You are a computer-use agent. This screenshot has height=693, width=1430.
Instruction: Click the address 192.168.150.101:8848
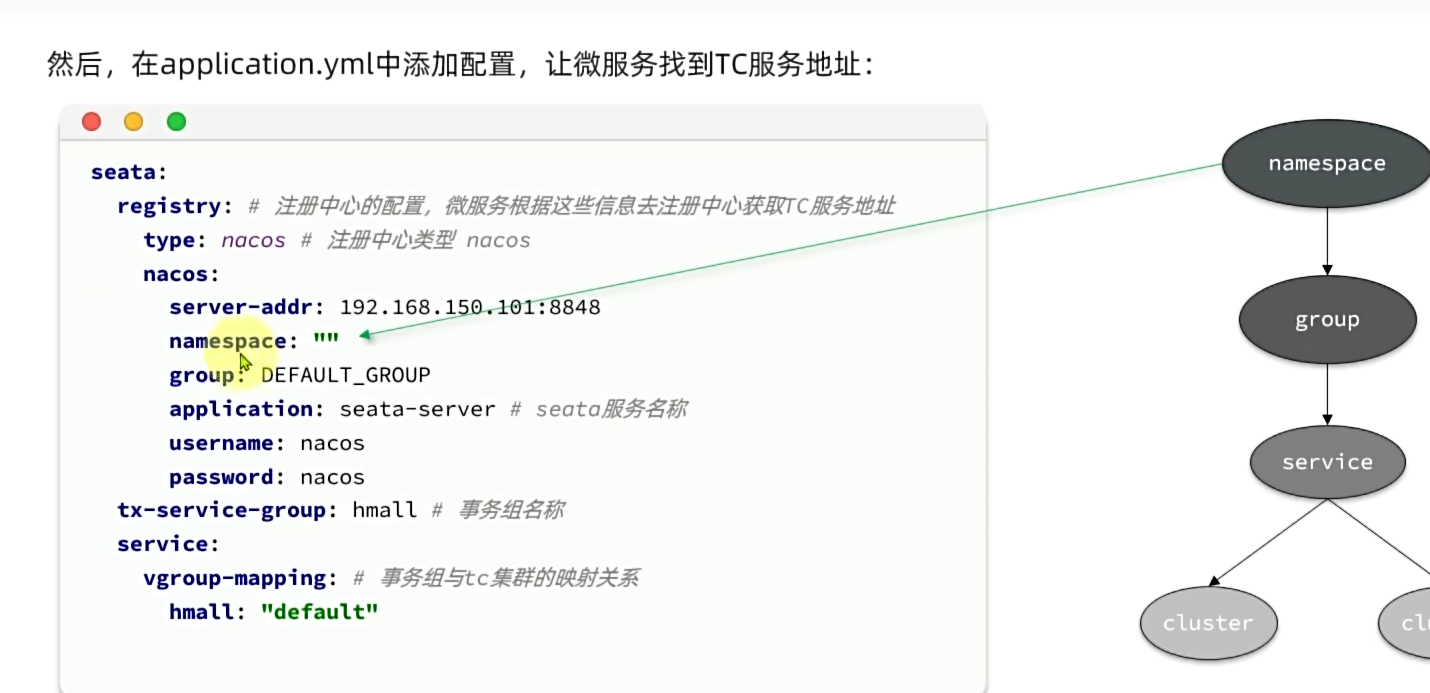[470, 307]
